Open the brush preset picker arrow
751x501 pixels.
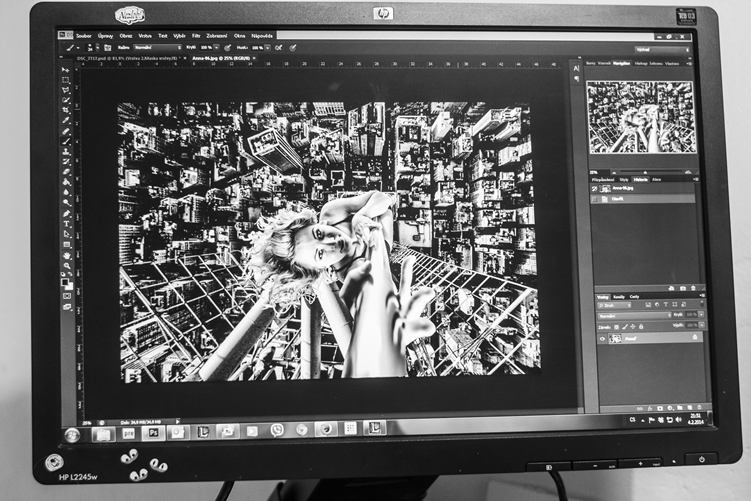pyautogui.click(x=98, y=48)
